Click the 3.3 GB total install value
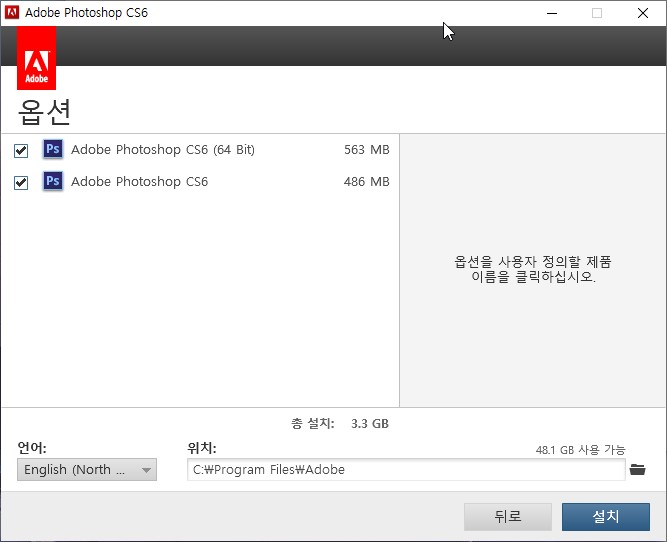Screen dimensions: 667x542 370,424
